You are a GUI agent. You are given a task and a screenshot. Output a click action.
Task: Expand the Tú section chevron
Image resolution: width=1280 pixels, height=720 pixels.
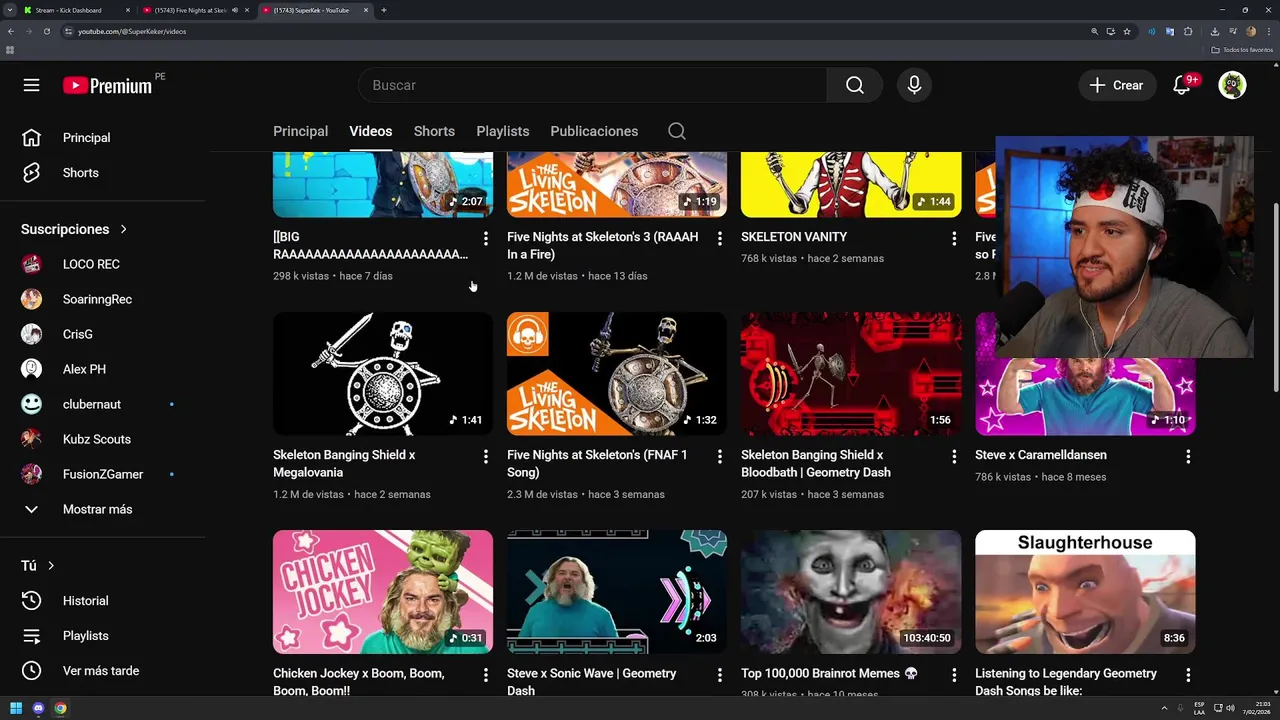tap(51, 566)
